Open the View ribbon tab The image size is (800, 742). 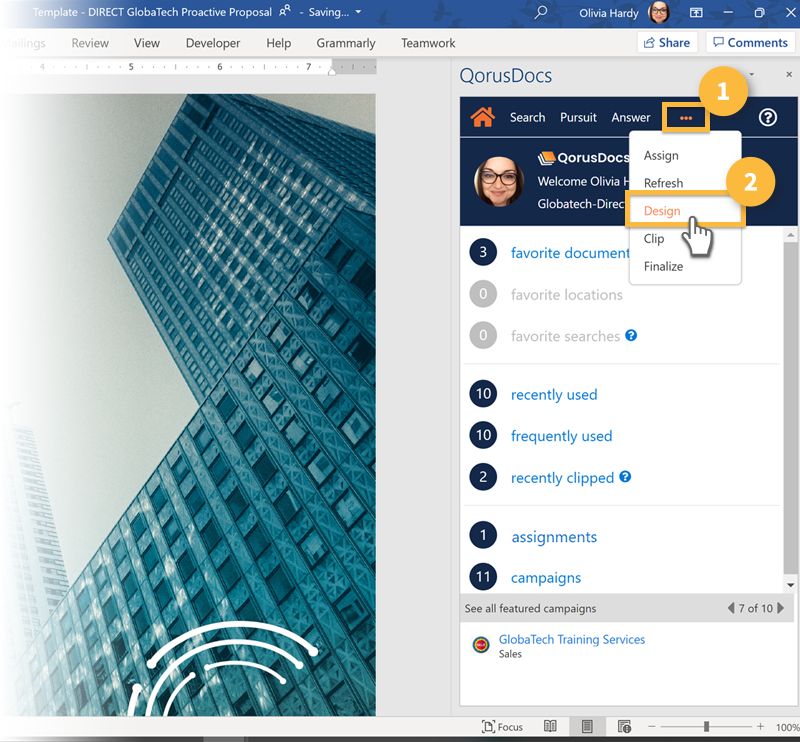click(146, 43)
